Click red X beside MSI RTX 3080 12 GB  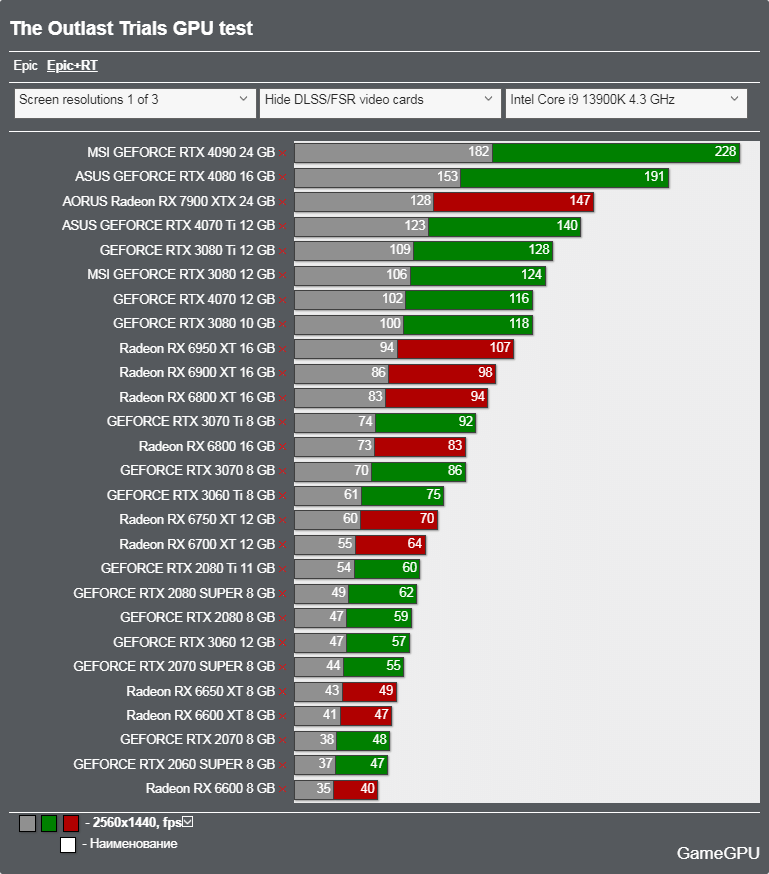tap(283, 275)
